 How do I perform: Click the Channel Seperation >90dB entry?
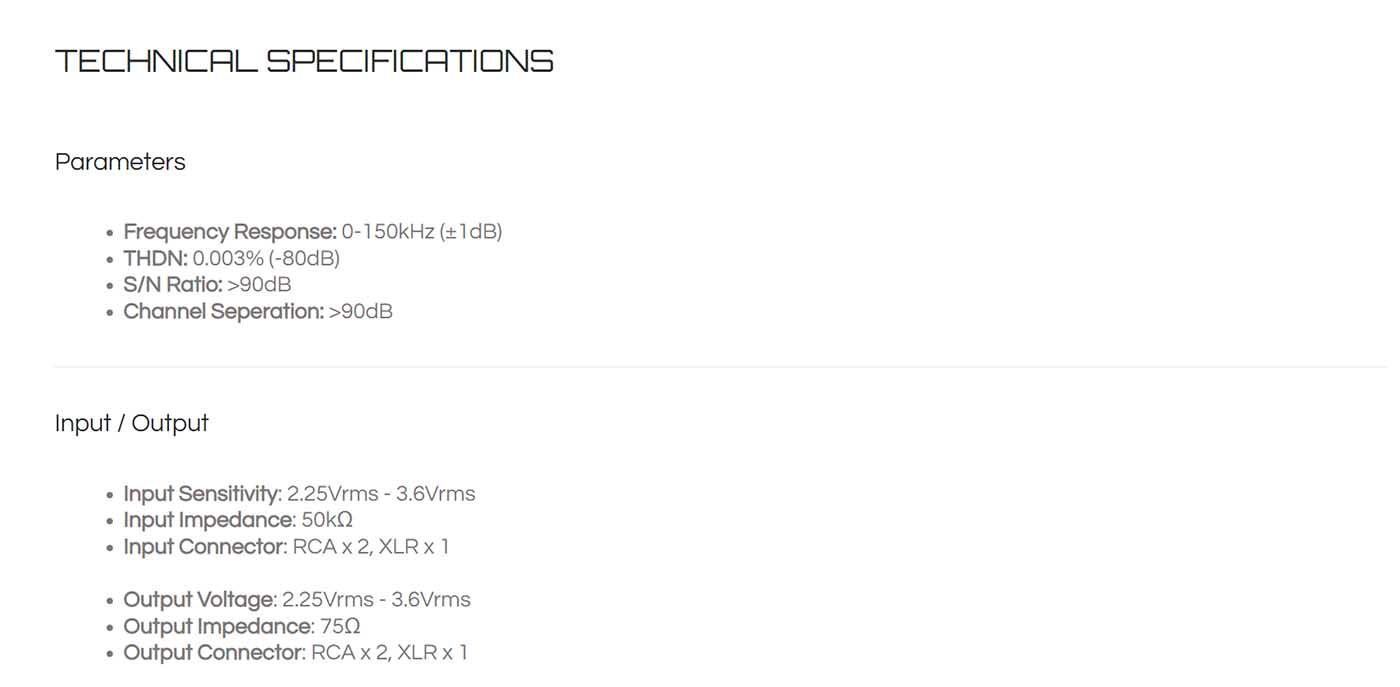coord(258,311)
